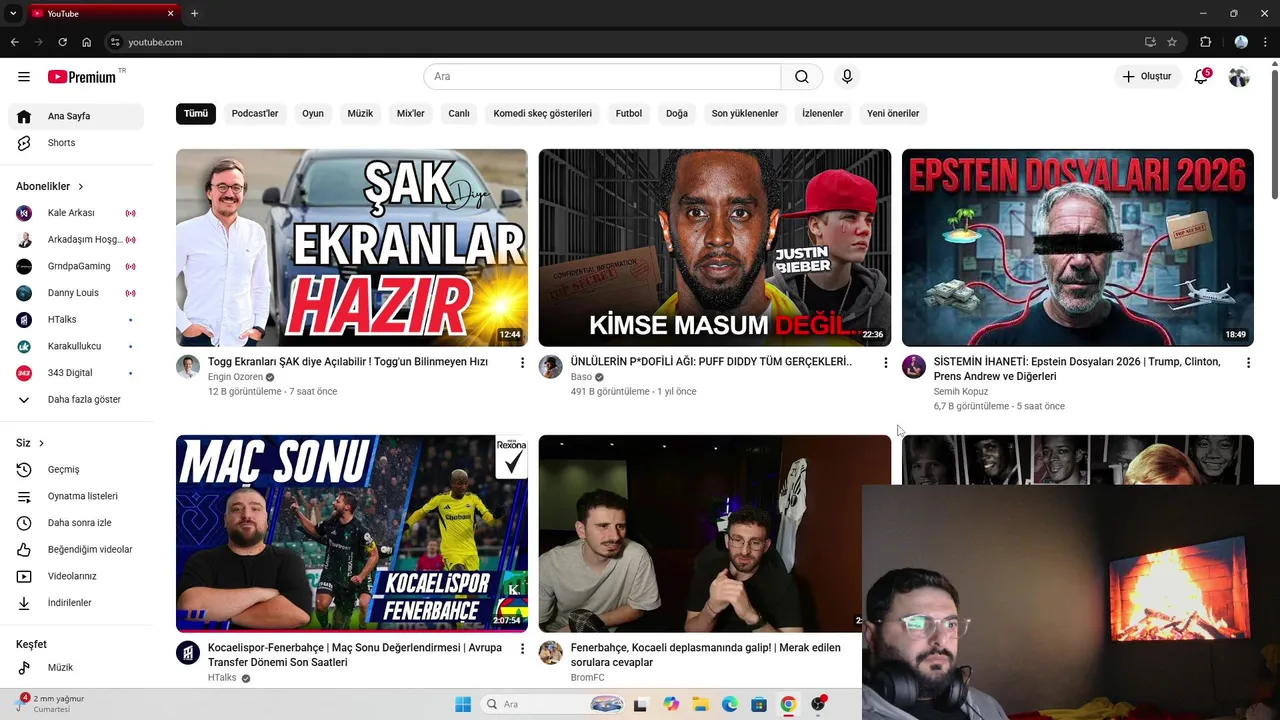Click the Semih Kopuz channel name
The image size is (1280, 720).
click(961, 392)
